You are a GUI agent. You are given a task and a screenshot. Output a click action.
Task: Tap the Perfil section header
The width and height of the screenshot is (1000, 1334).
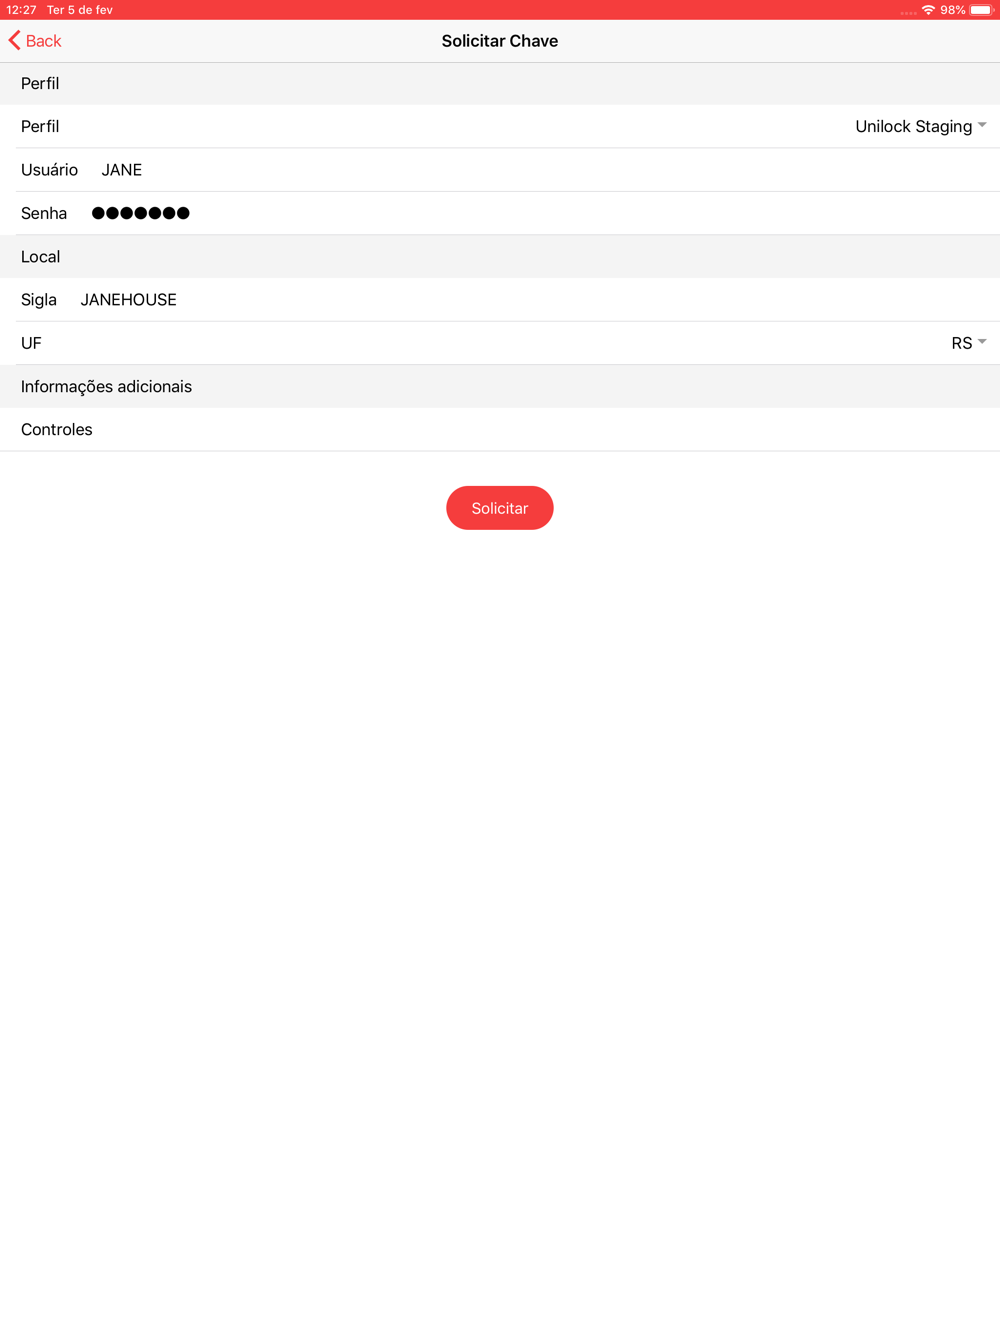(500, 84)
